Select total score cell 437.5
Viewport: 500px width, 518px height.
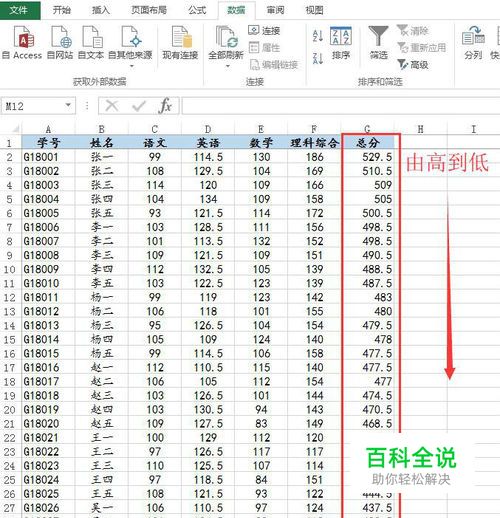coord(367,508)
